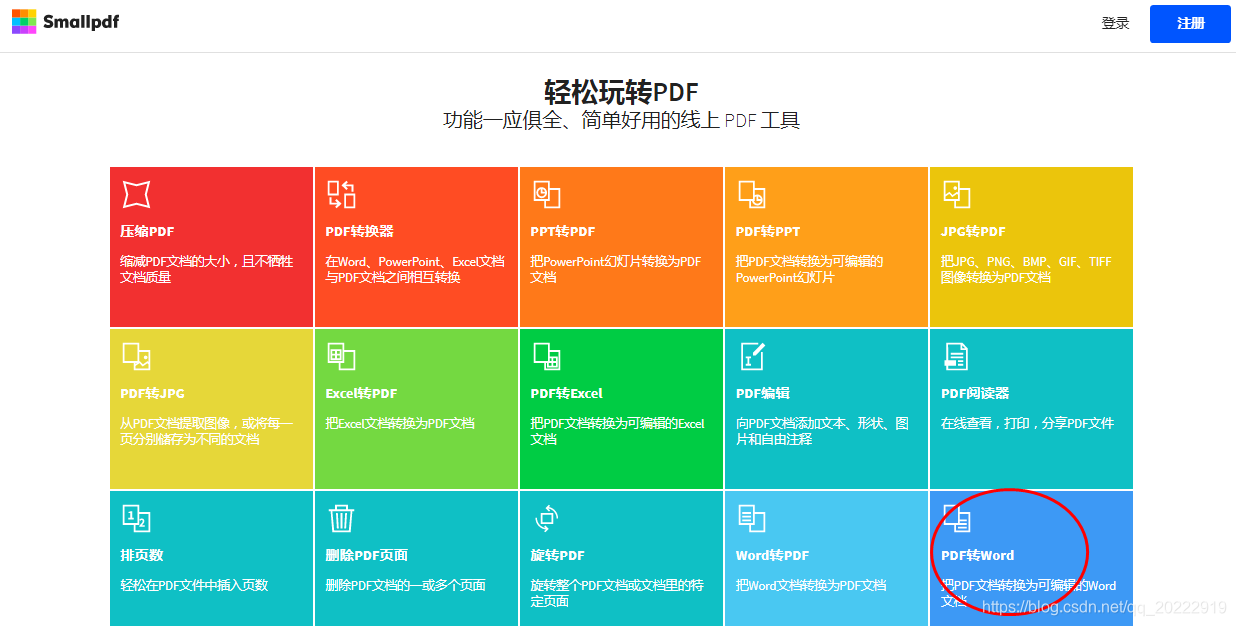This screenshot has height=626, width=1236.
Task: Select the 压缩PDF compress icon
Action: [x=136, y=194]
